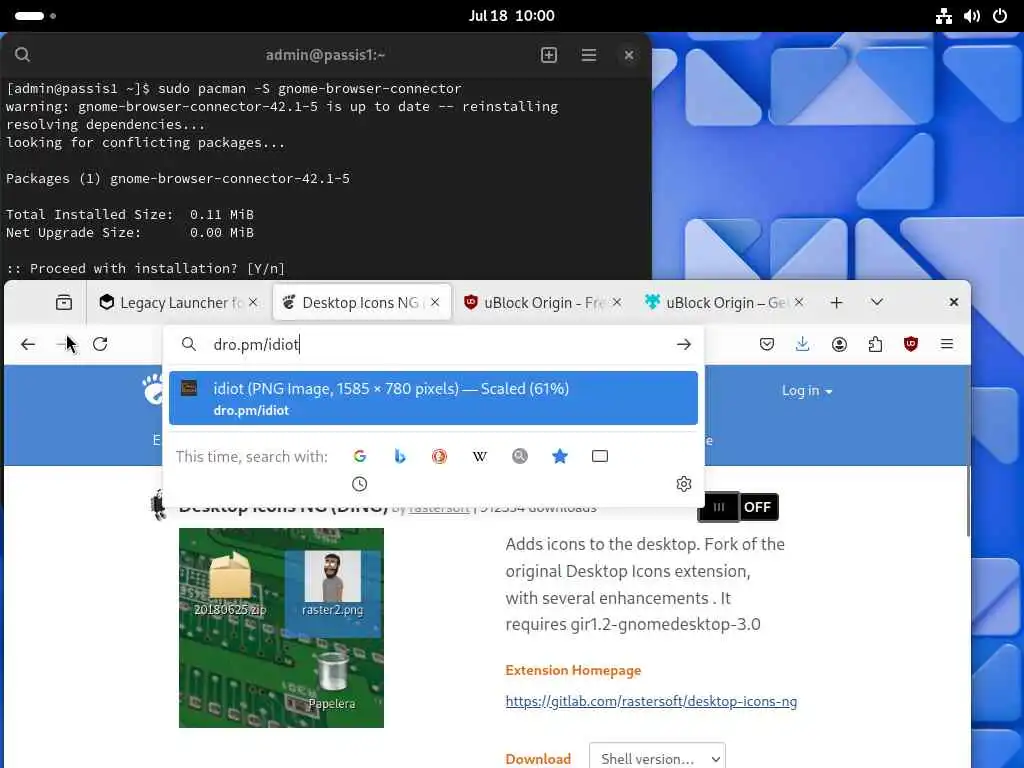Open network status icon in top bar
Image resolution: width=1024 pixels, height=768 pixels.
coord(944,16)
